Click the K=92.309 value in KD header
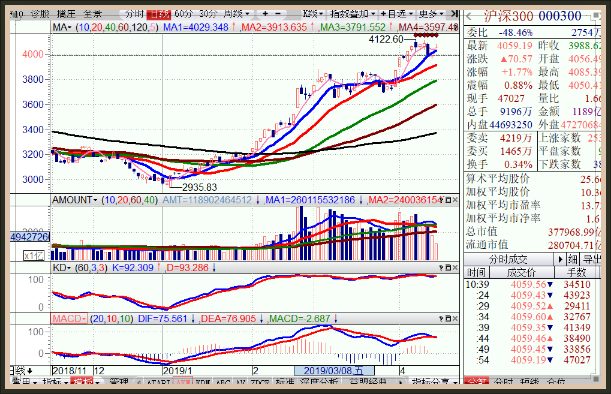The image size is (611, 394). click(132, 268)
